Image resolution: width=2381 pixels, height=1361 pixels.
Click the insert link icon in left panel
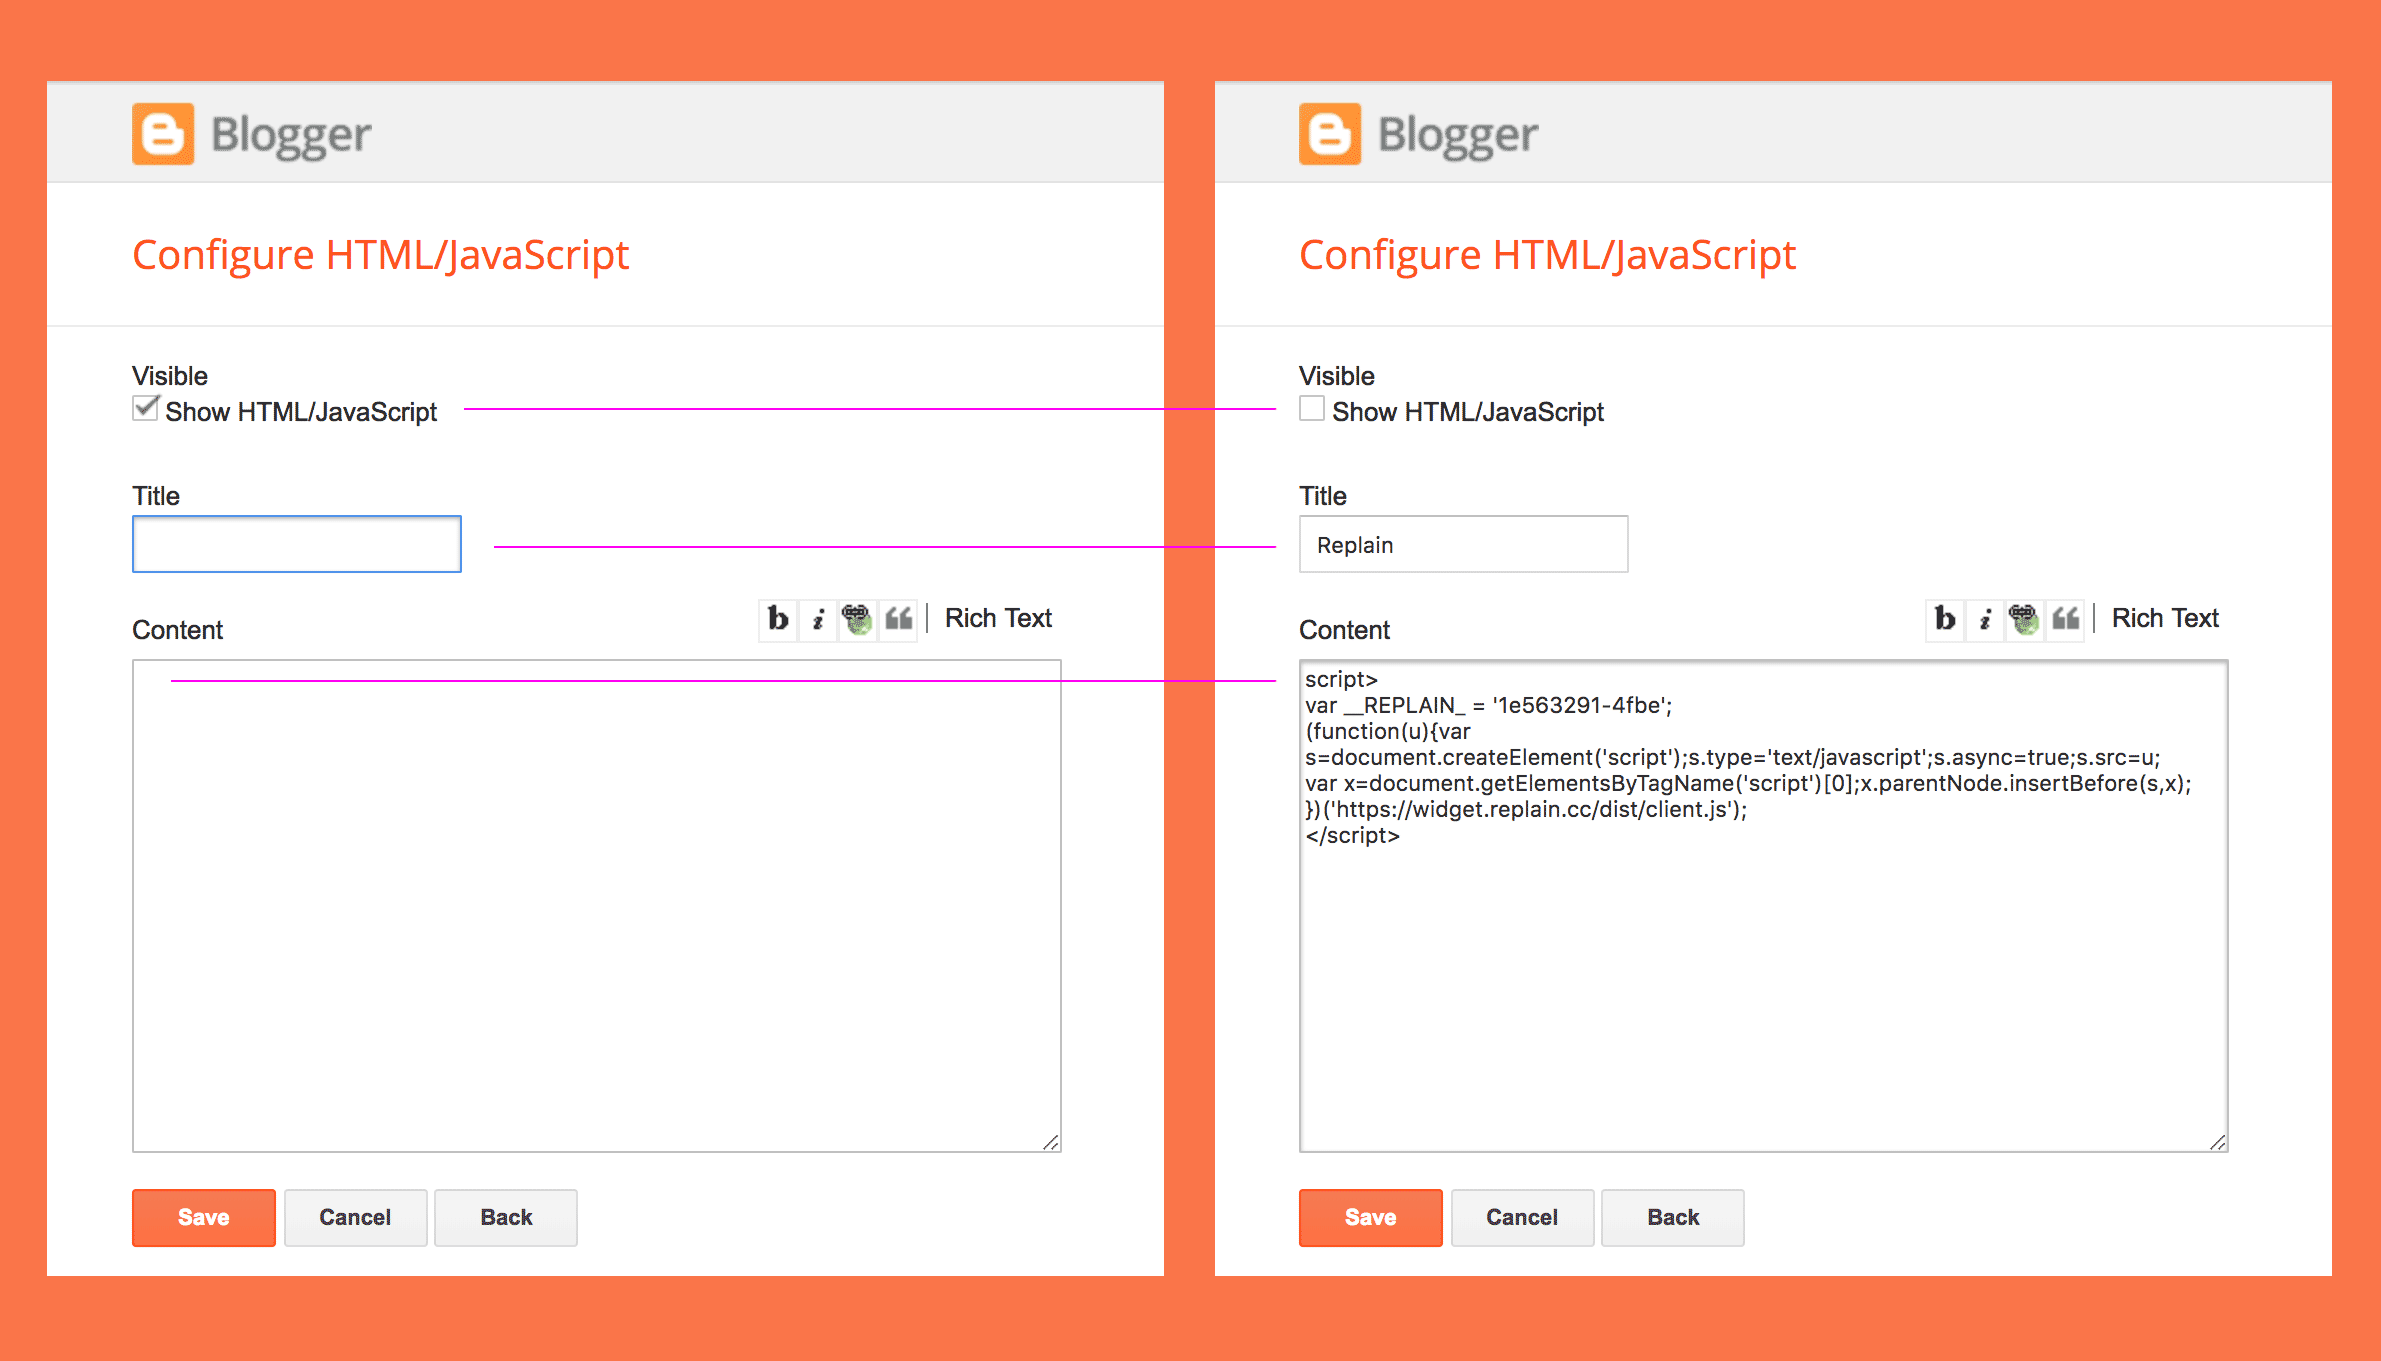click(857, 620)
